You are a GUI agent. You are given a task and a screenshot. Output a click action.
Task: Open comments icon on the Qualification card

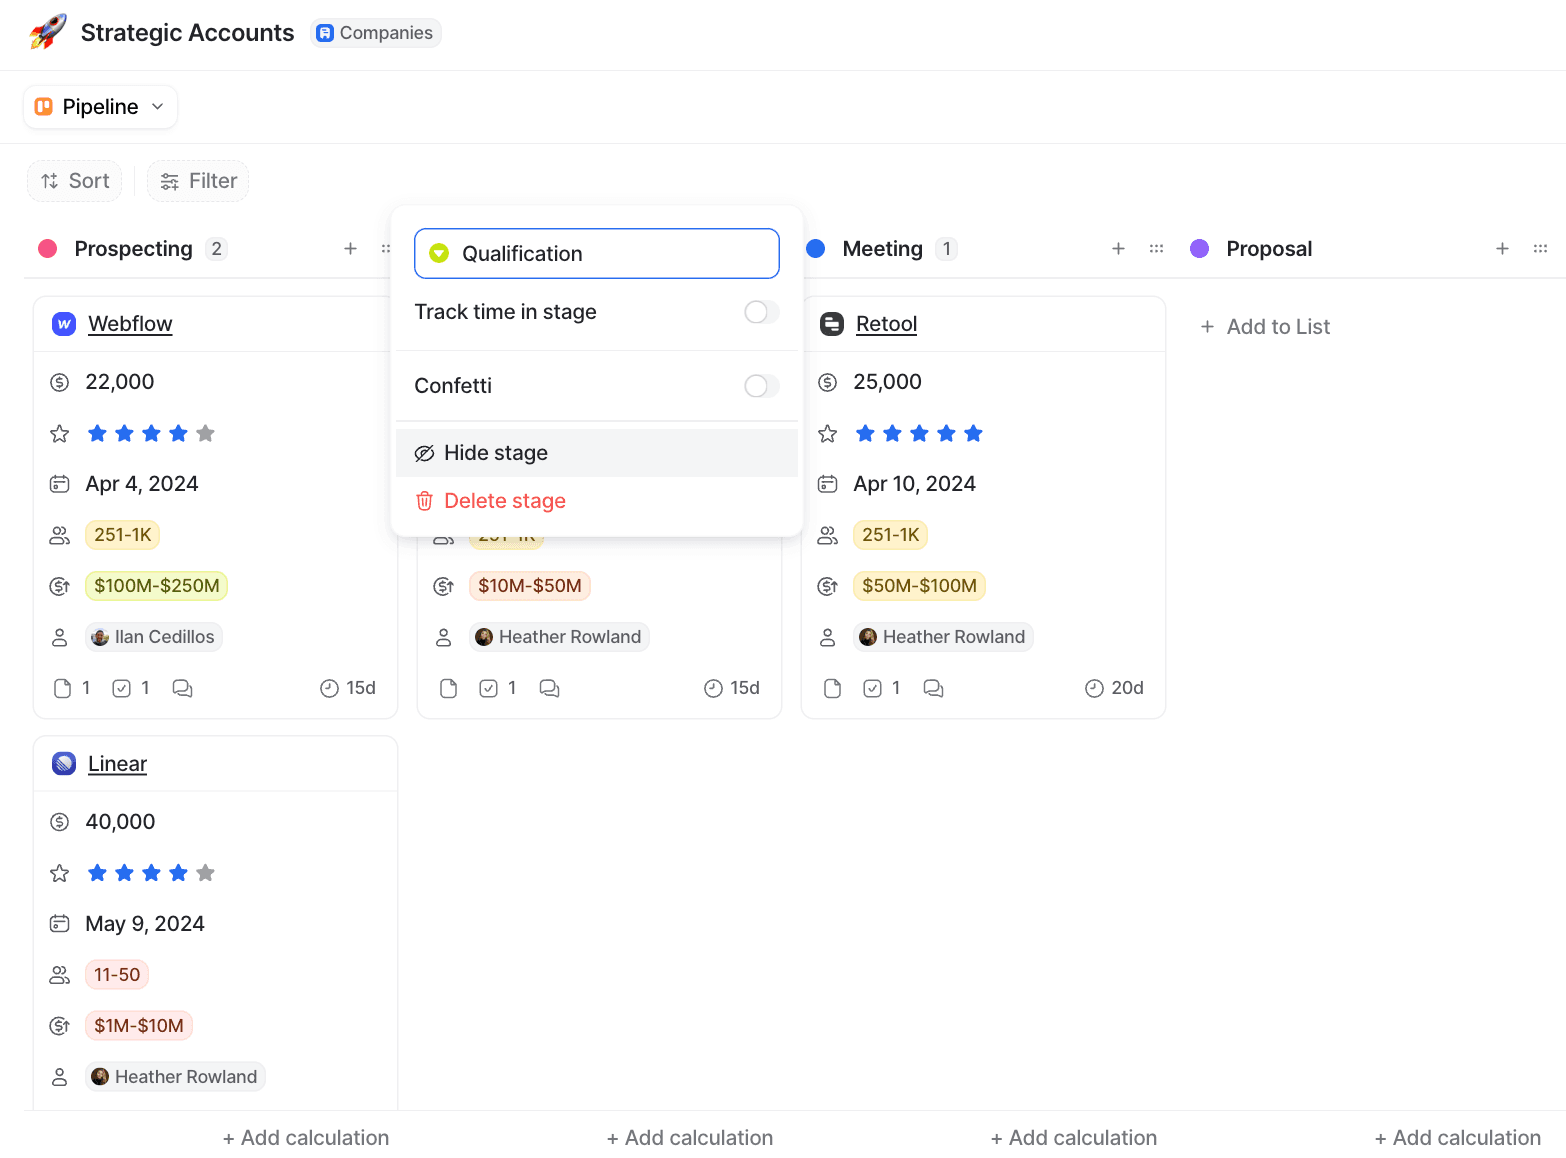click(x=549, y=688)
